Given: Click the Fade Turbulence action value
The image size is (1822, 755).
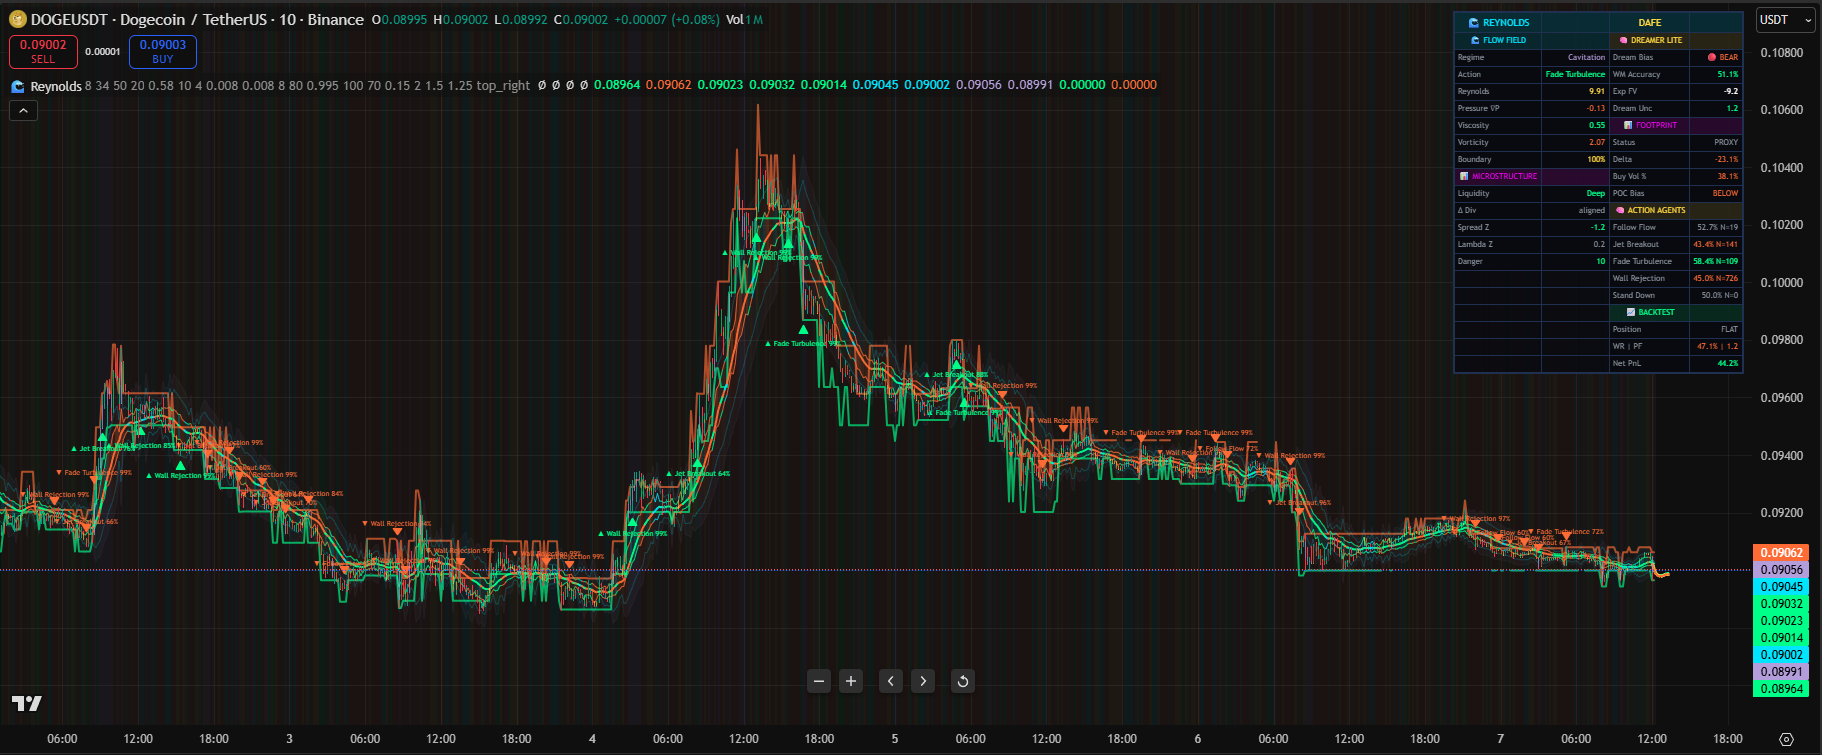Looking at the screenshot, I should click(1575, 74).
